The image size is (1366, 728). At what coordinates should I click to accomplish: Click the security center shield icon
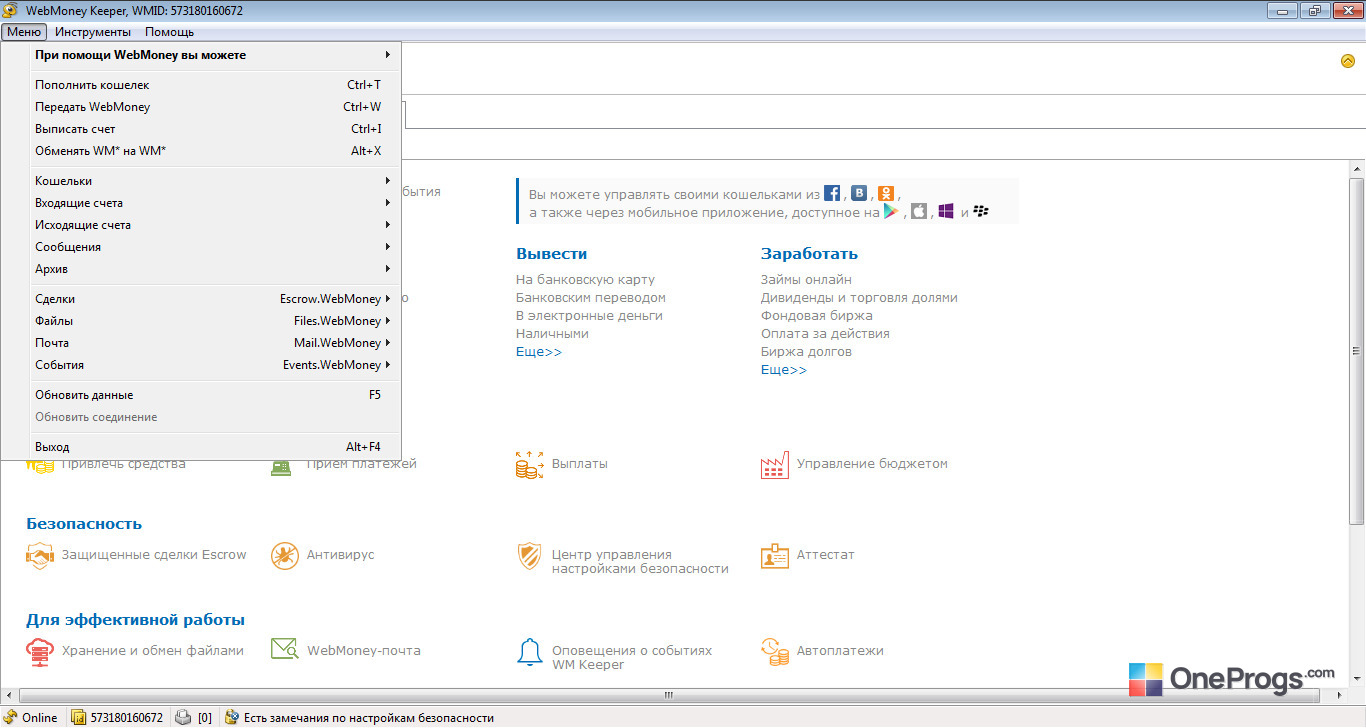click(529, 556)
